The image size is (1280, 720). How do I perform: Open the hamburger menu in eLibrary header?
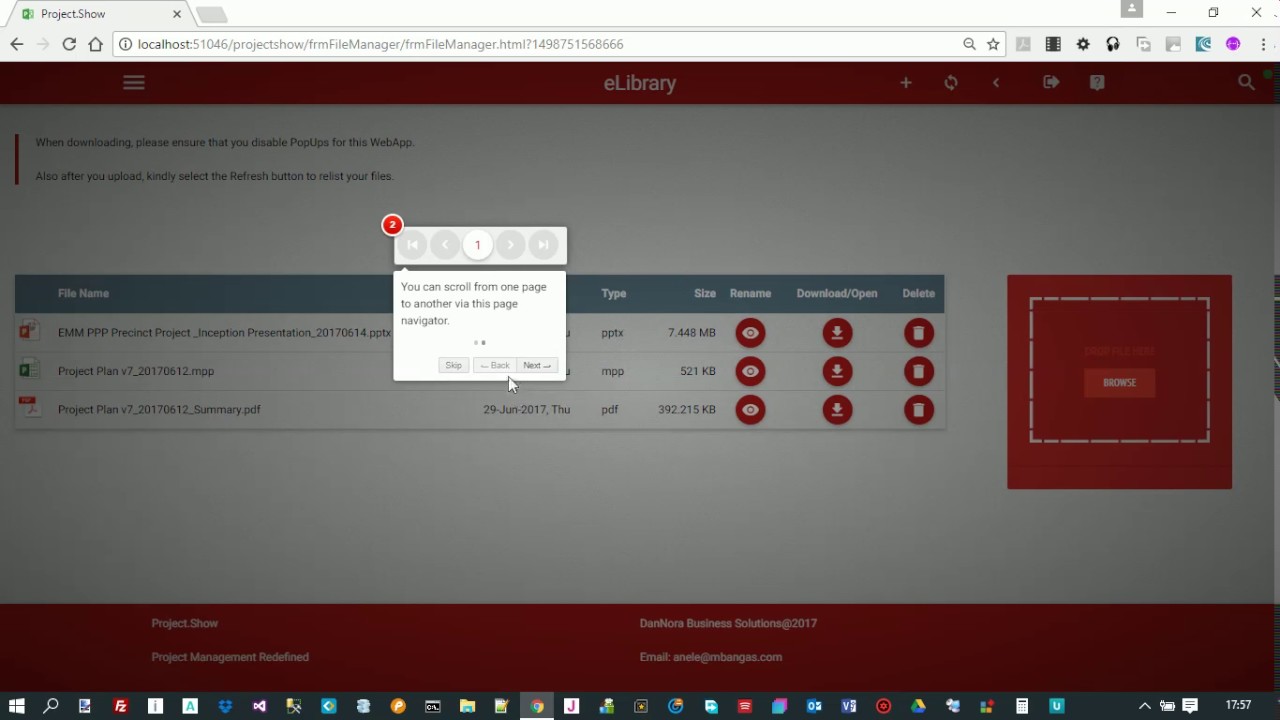tap(134, 83)
